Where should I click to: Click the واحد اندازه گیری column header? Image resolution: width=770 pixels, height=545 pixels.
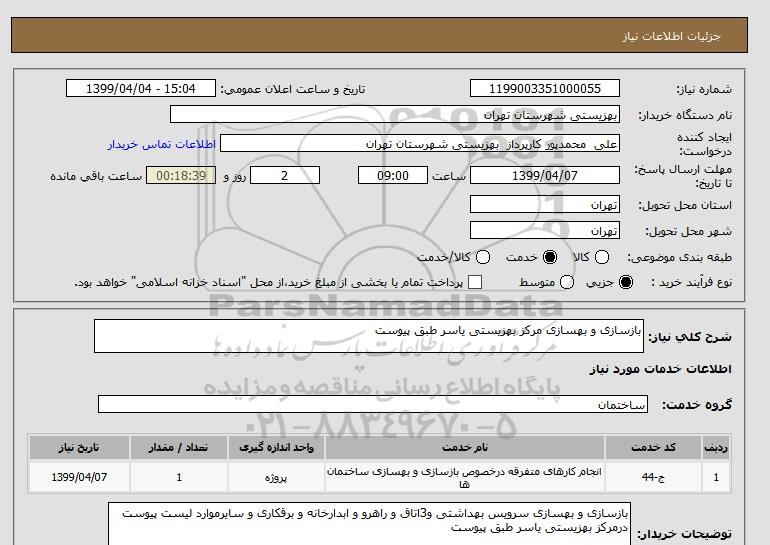pos(276,447)
